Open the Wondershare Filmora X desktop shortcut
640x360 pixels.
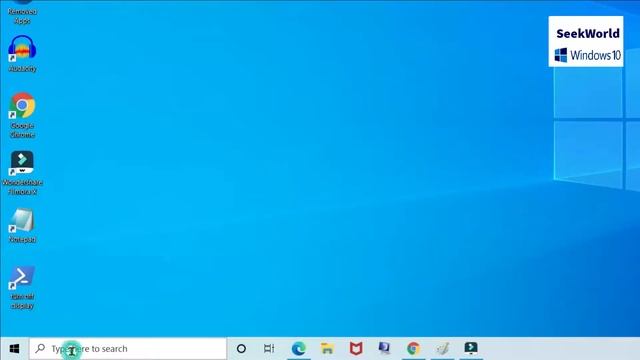coord(22,172)
